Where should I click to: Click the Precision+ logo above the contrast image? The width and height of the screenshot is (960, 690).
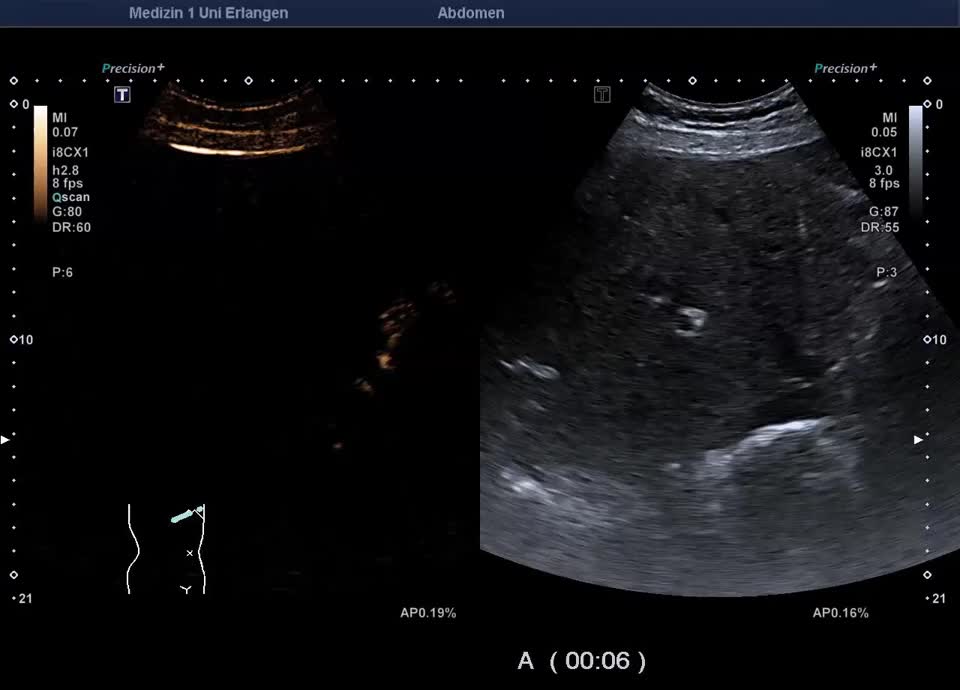[x=133, y=69]
